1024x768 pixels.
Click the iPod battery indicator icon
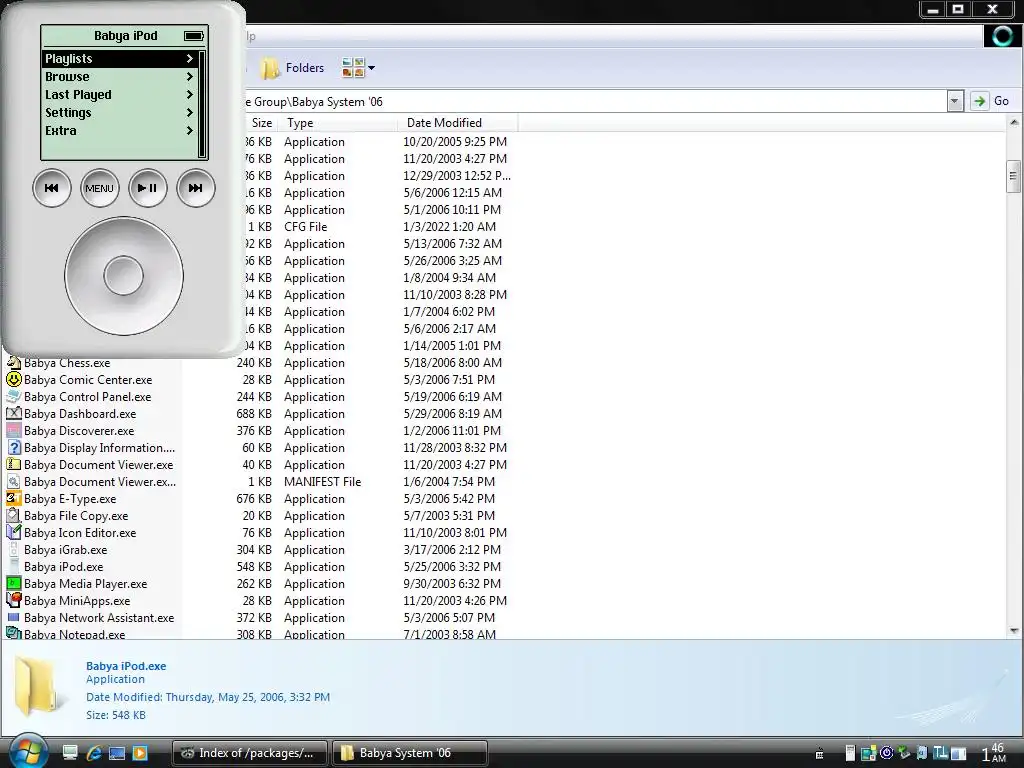[x=194, y=36]
